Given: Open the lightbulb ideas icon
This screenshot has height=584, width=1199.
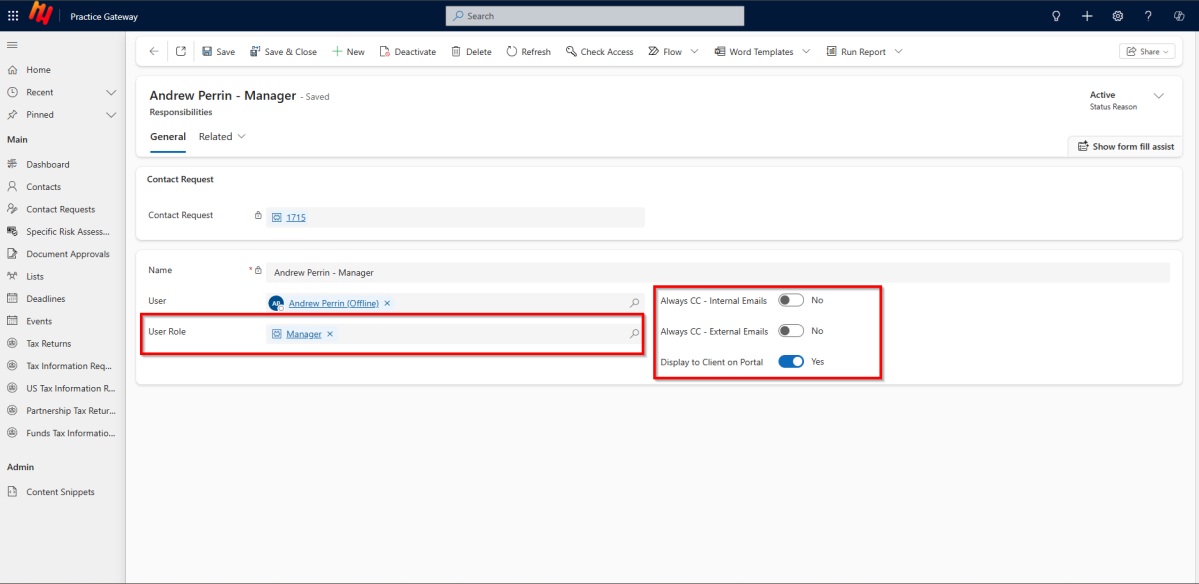Looking at the screenshot, I should click(x=1057, y=15).
